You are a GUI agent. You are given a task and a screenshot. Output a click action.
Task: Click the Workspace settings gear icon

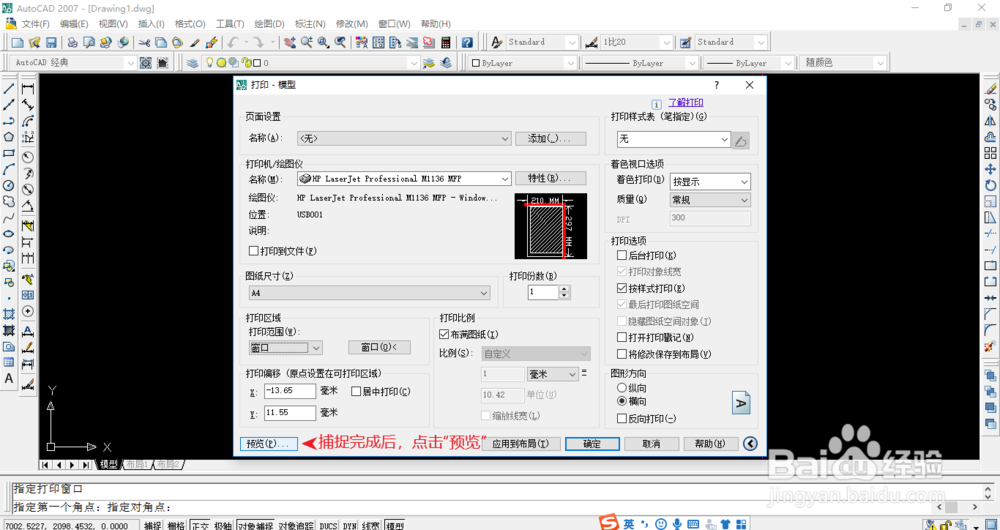(145, 63)
